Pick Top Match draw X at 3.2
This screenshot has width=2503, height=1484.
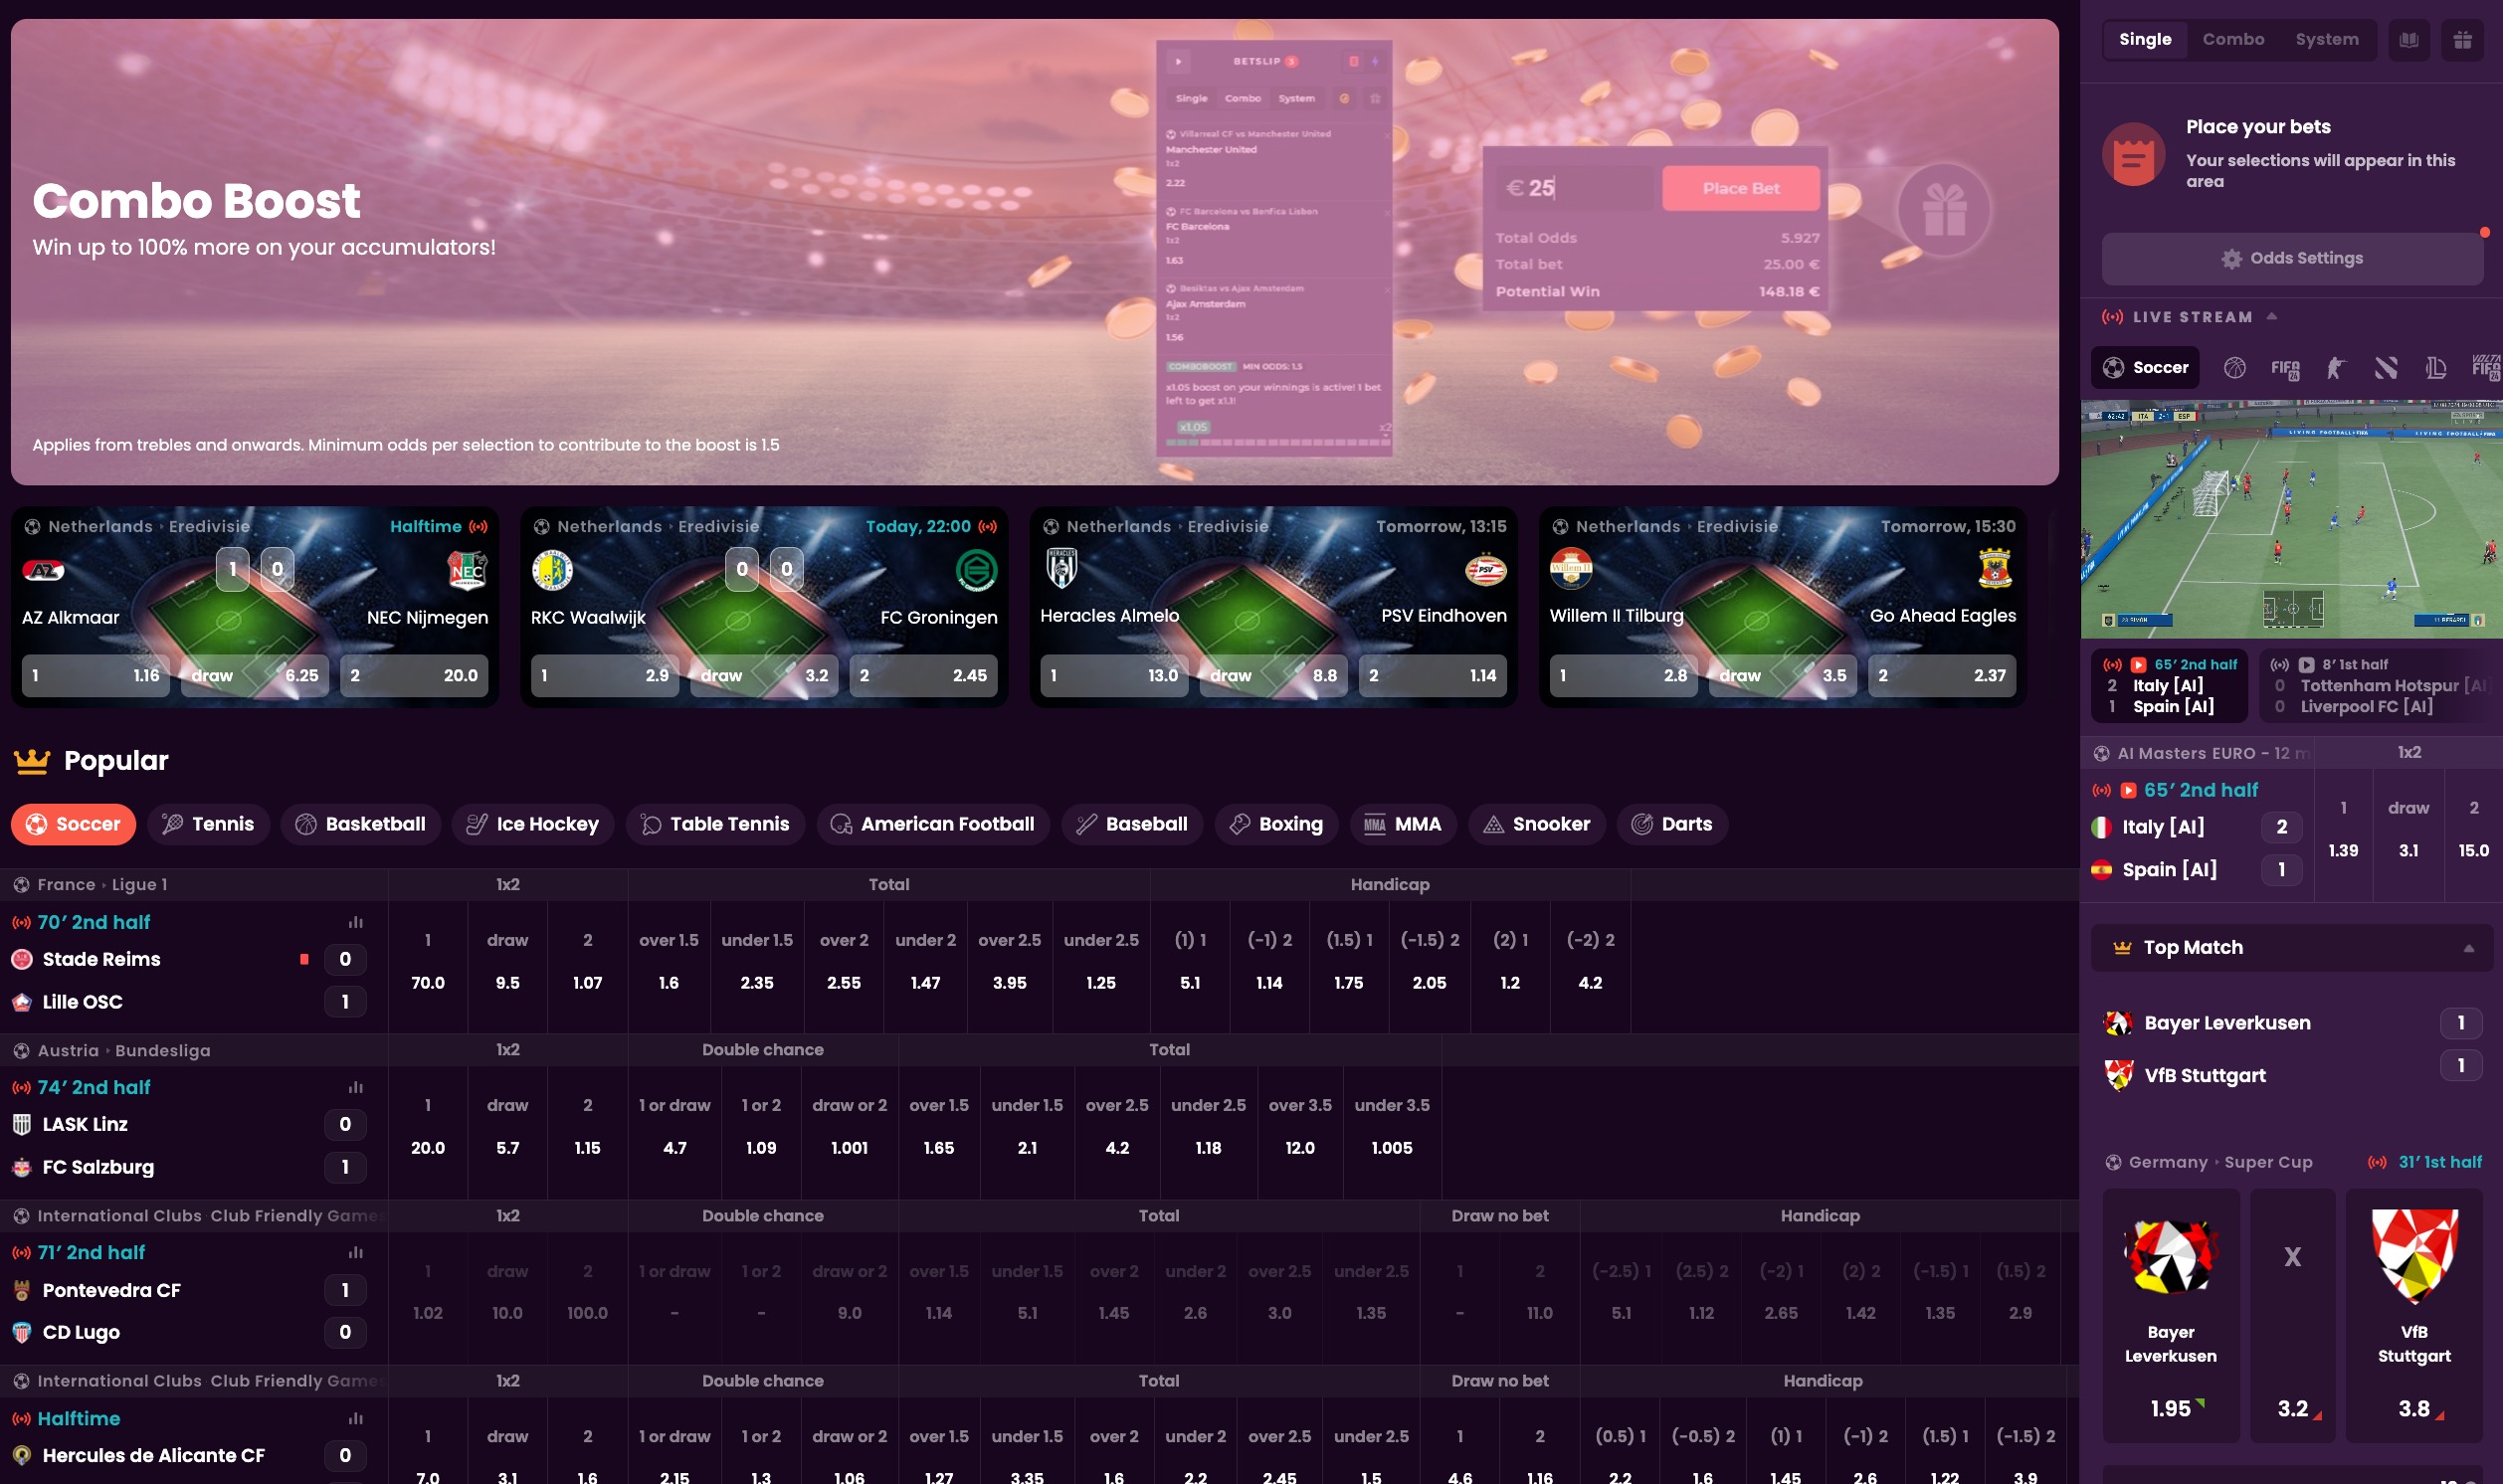tap(2292, 1315)
